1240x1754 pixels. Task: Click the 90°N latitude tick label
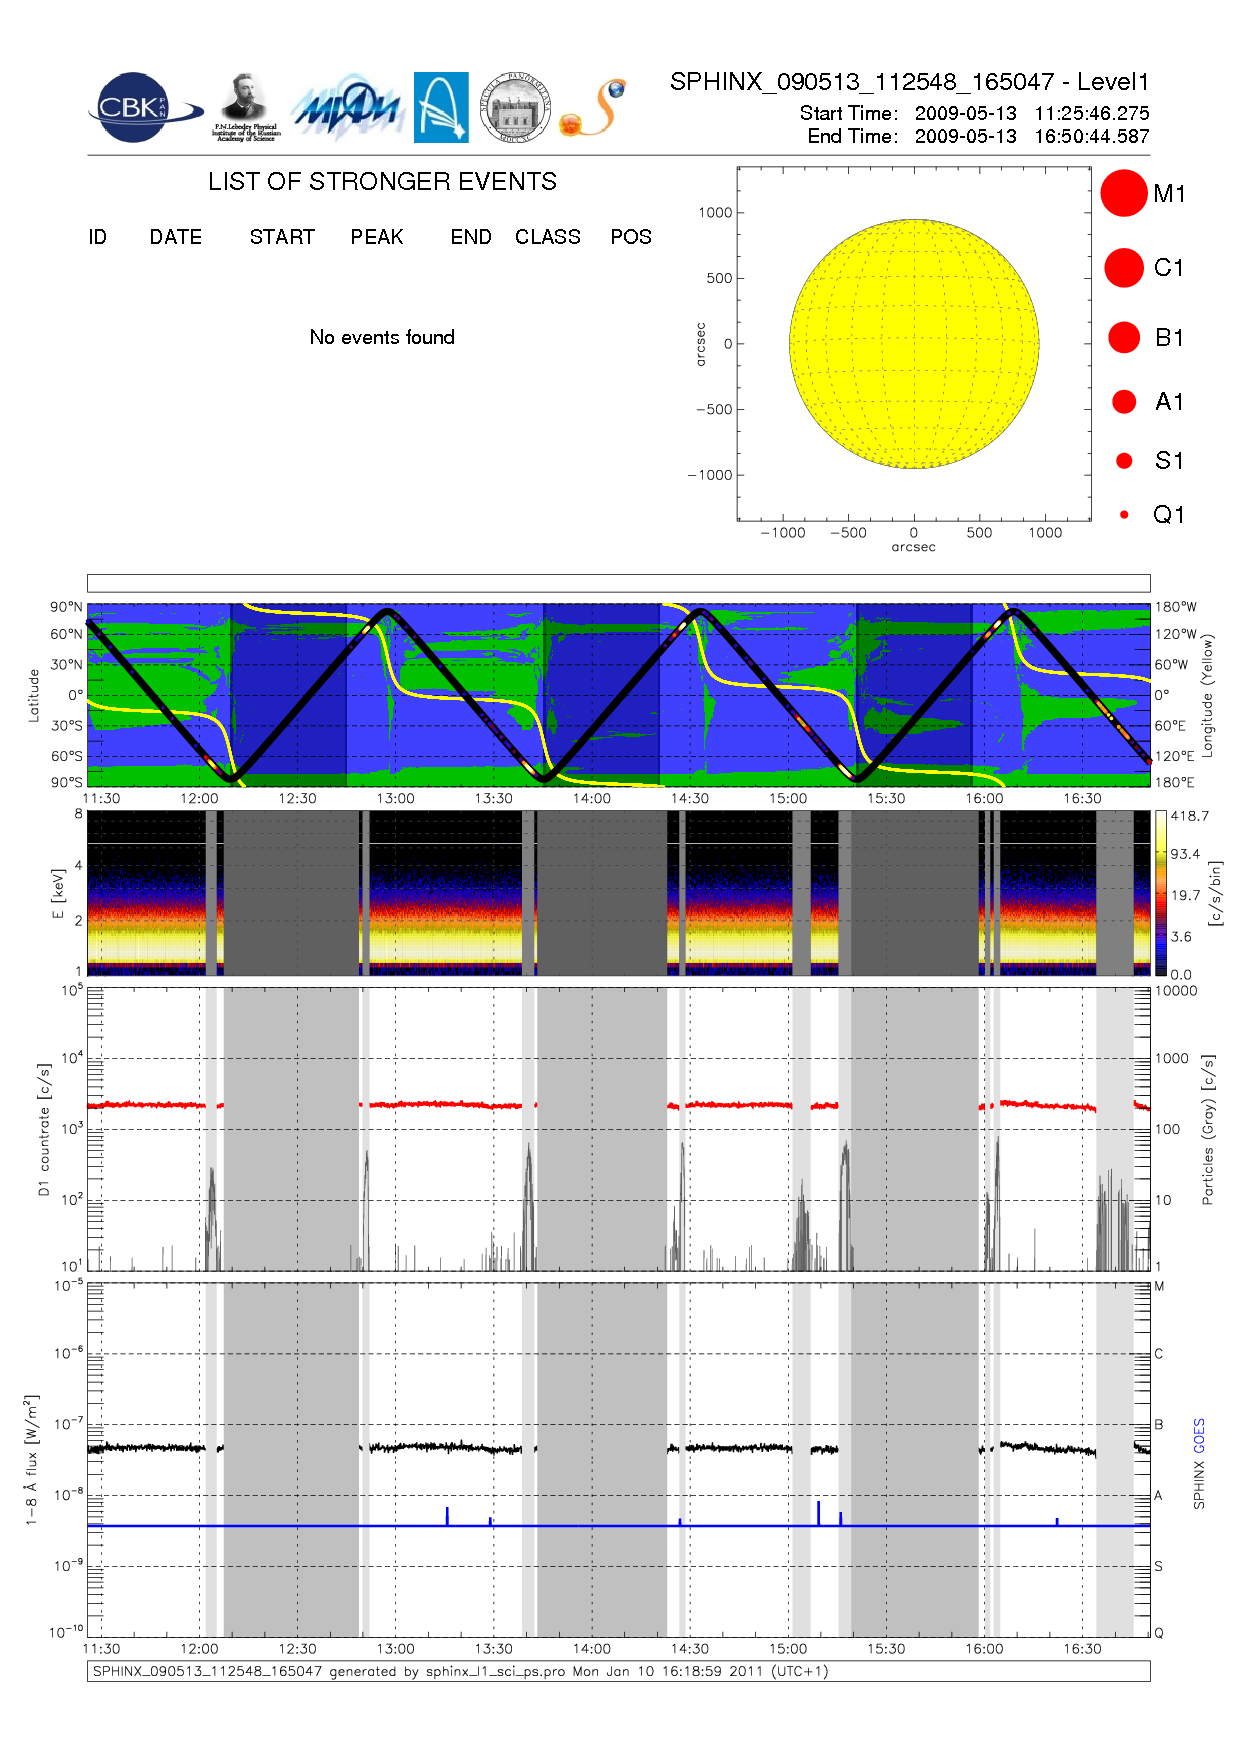tap(66, 607)
